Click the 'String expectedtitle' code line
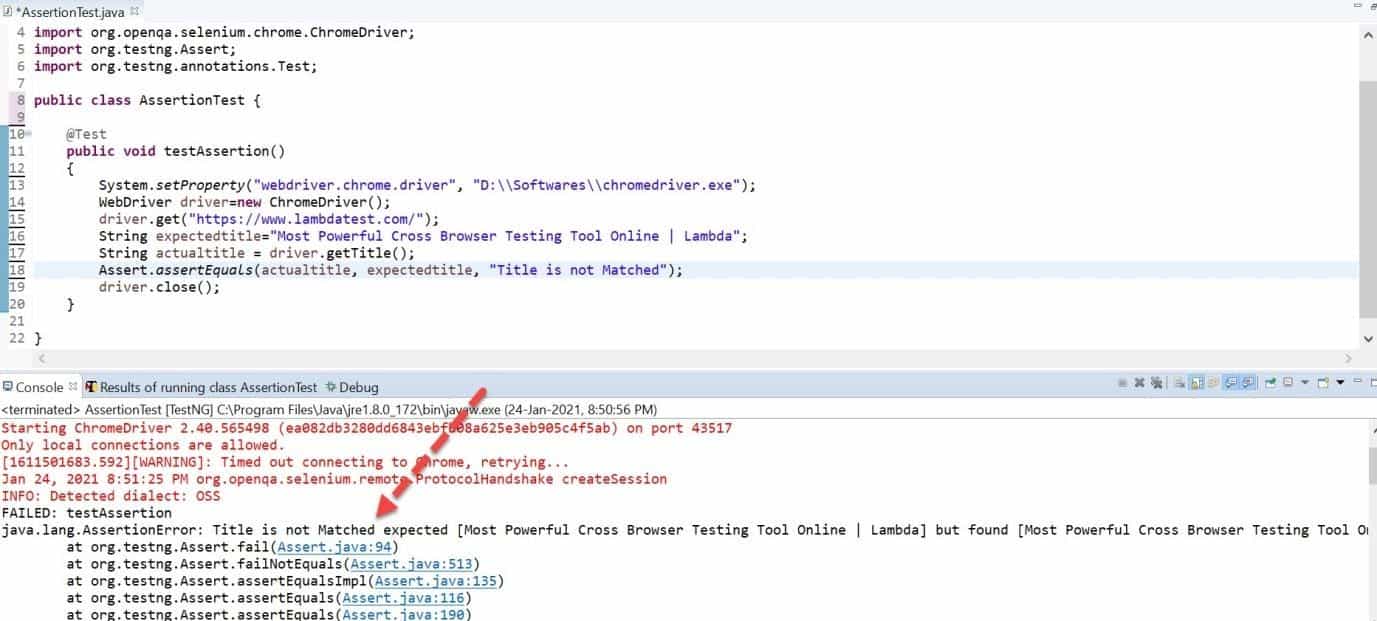Image resolution: width=1377 pixels, height=621 pixels. click(423, 236)
